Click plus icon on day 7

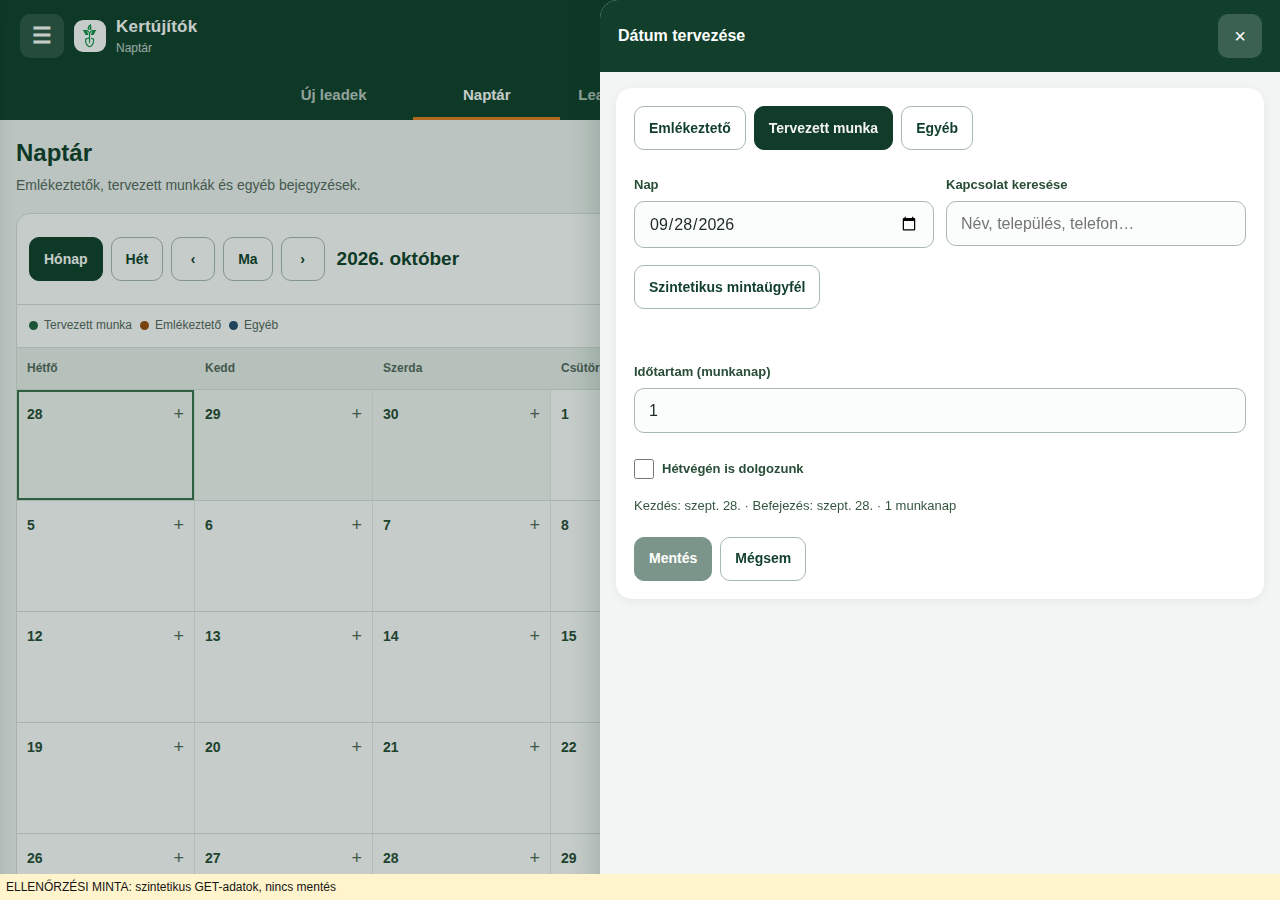(534, 524)
